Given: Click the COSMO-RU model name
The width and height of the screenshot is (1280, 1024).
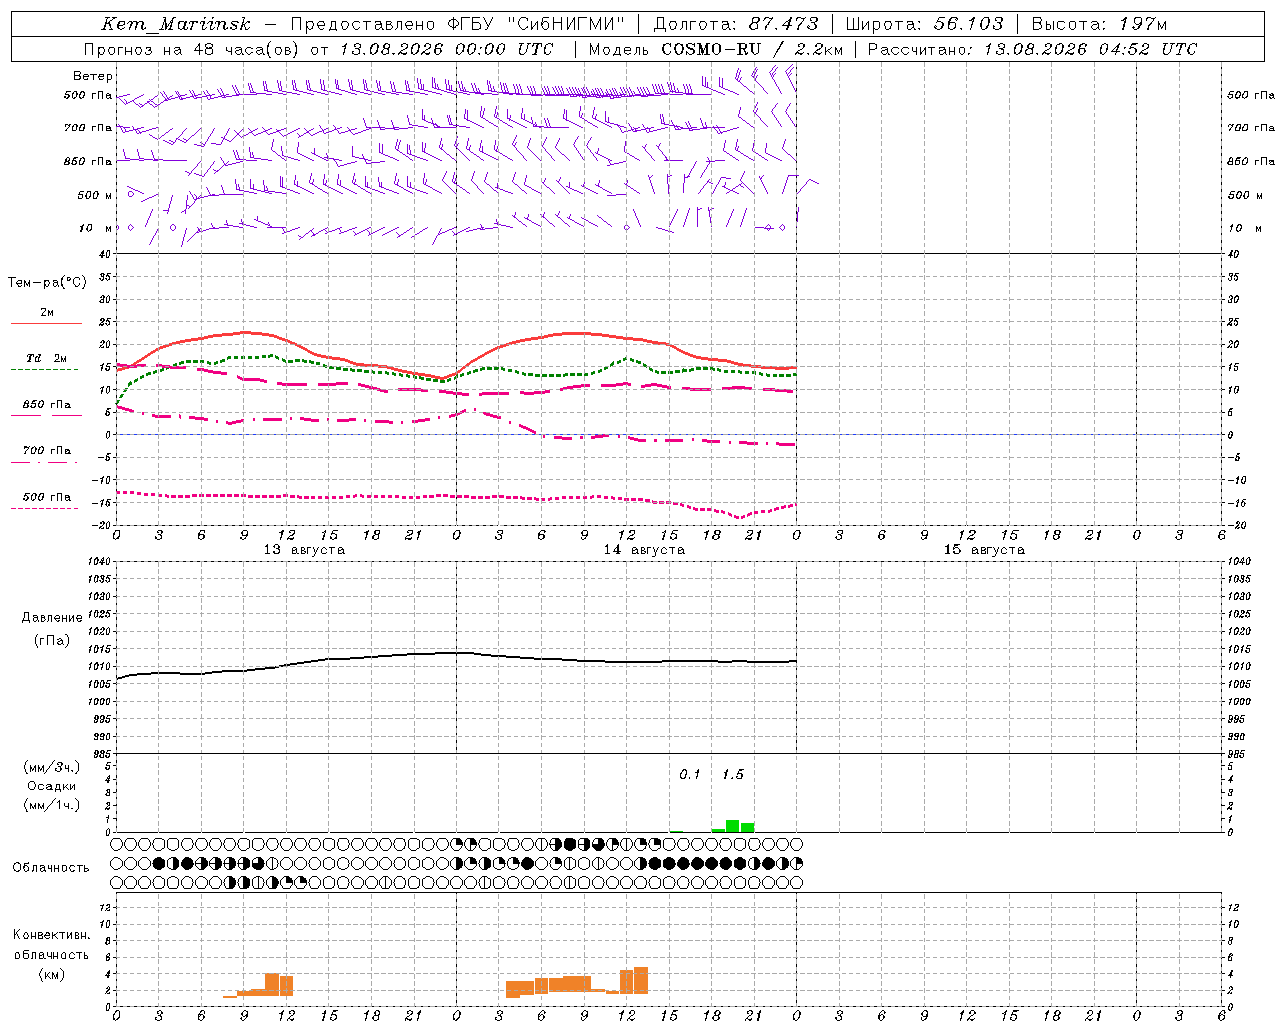Looking at the screenshot, I should click(x=711, y=49).
